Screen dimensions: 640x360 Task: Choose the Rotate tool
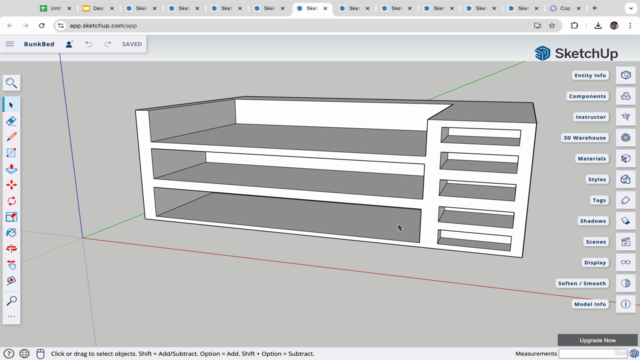[11, 201]
